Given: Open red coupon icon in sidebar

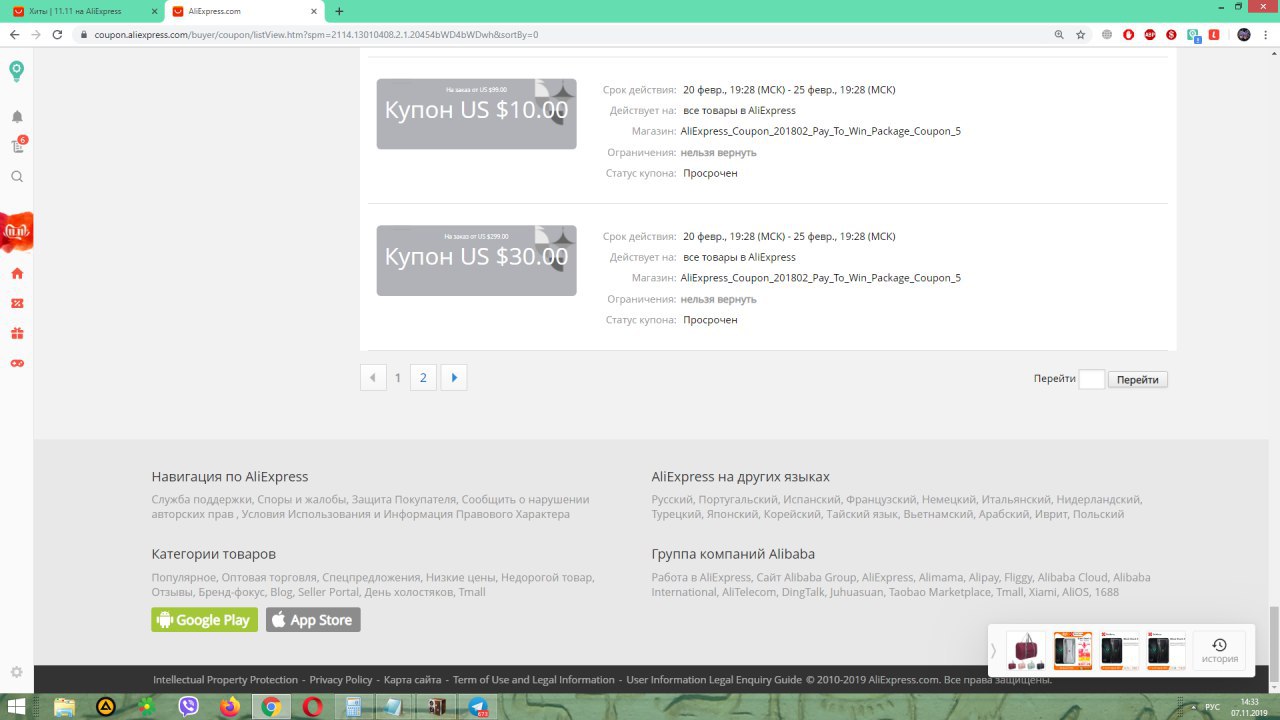Looking at the screenshot, I should (17, 303).
